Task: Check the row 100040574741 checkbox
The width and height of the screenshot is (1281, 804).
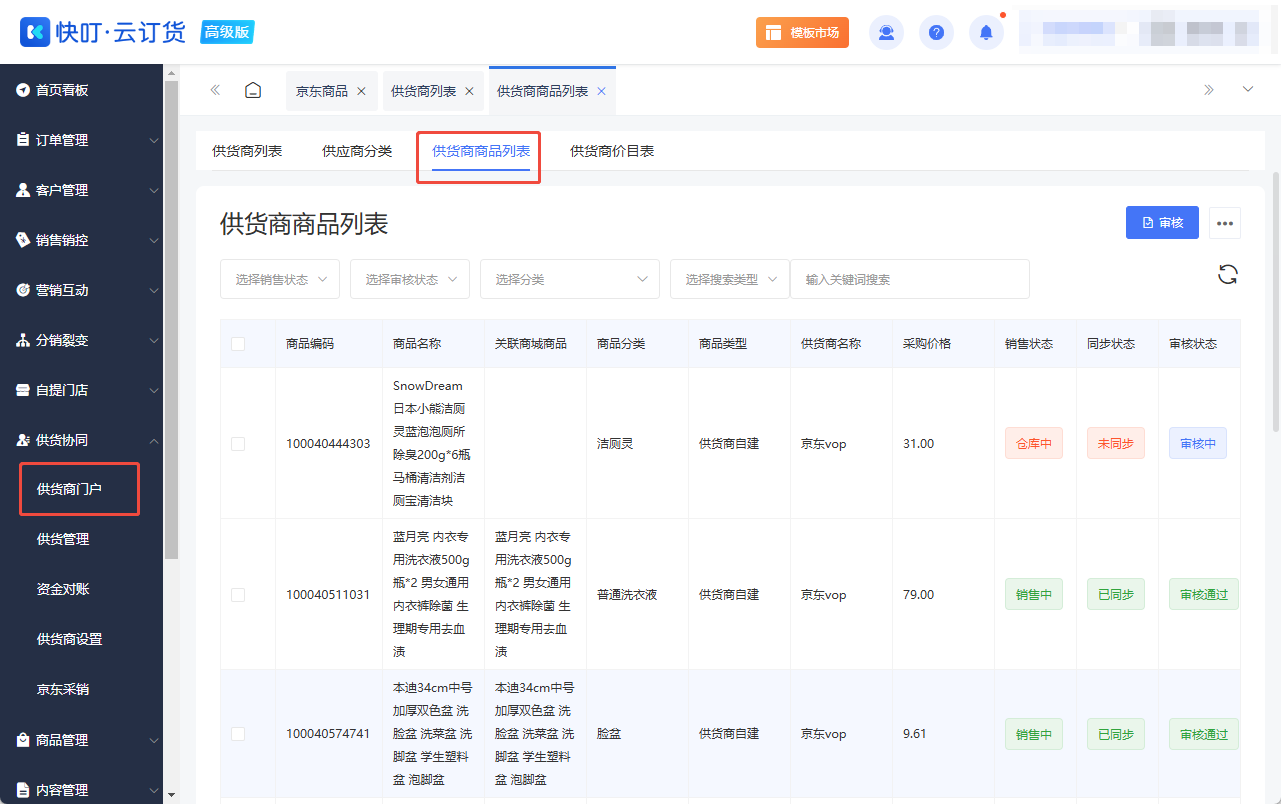Action: click(x=238, y=734)
